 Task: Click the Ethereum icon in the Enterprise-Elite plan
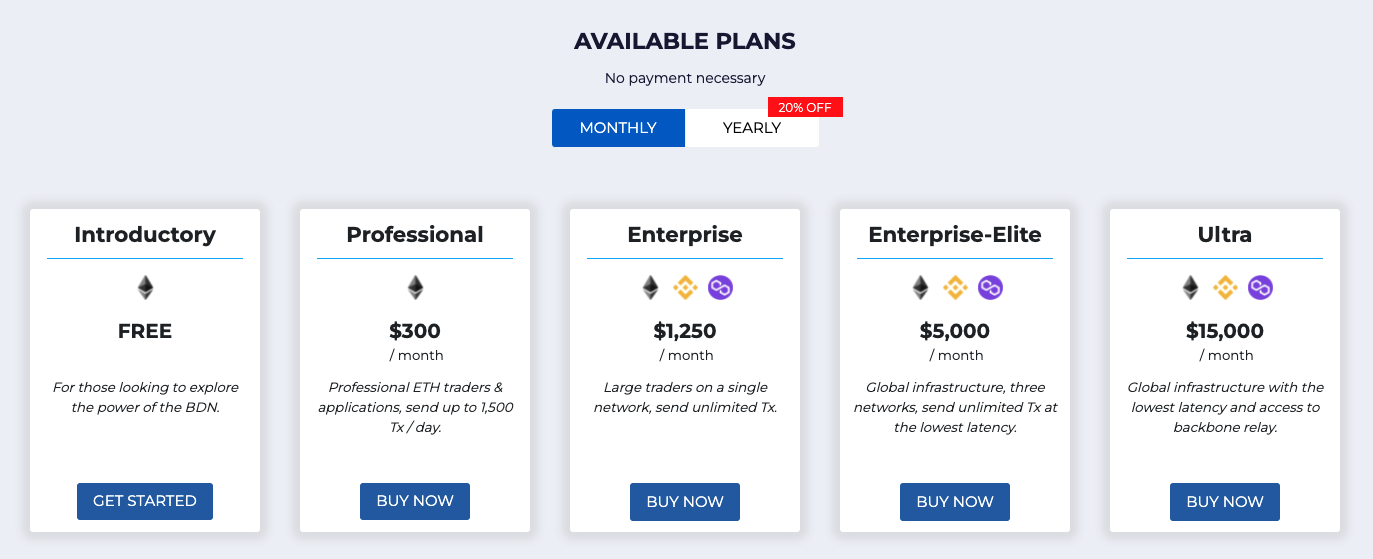[x=920, y=288]
